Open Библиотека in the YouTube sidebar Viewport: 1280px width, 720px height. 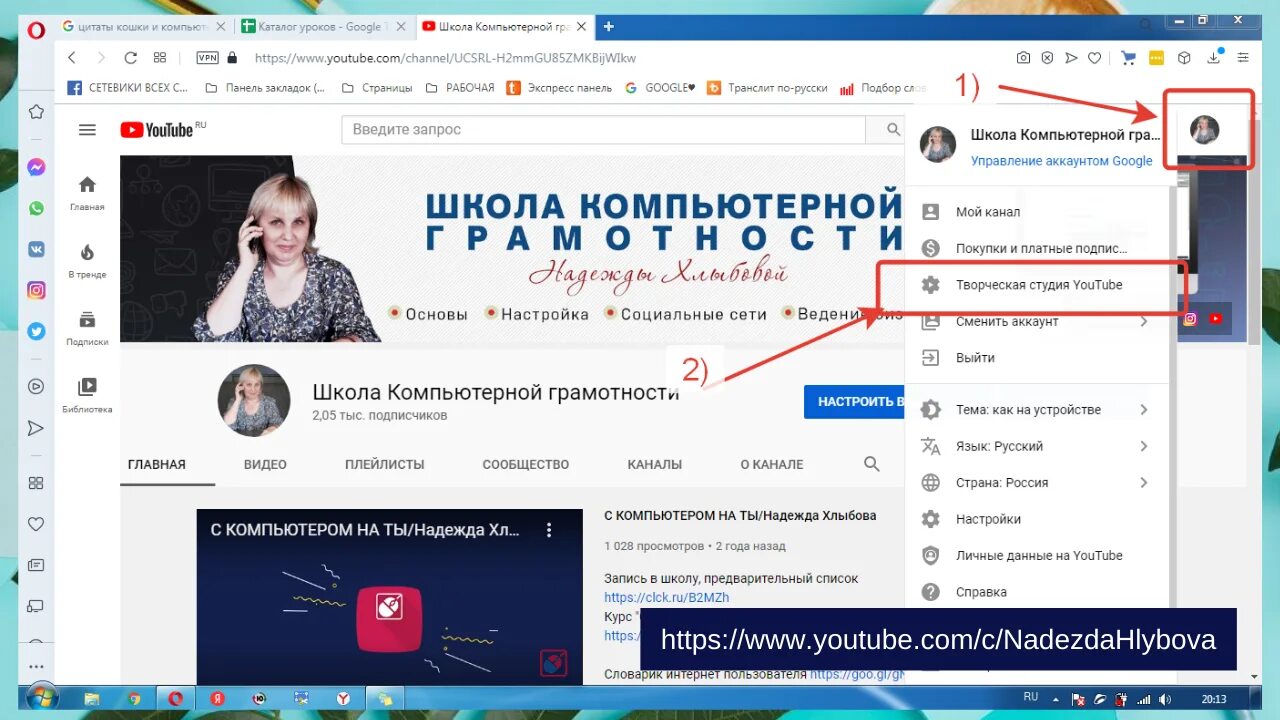[x=87, y=395]
